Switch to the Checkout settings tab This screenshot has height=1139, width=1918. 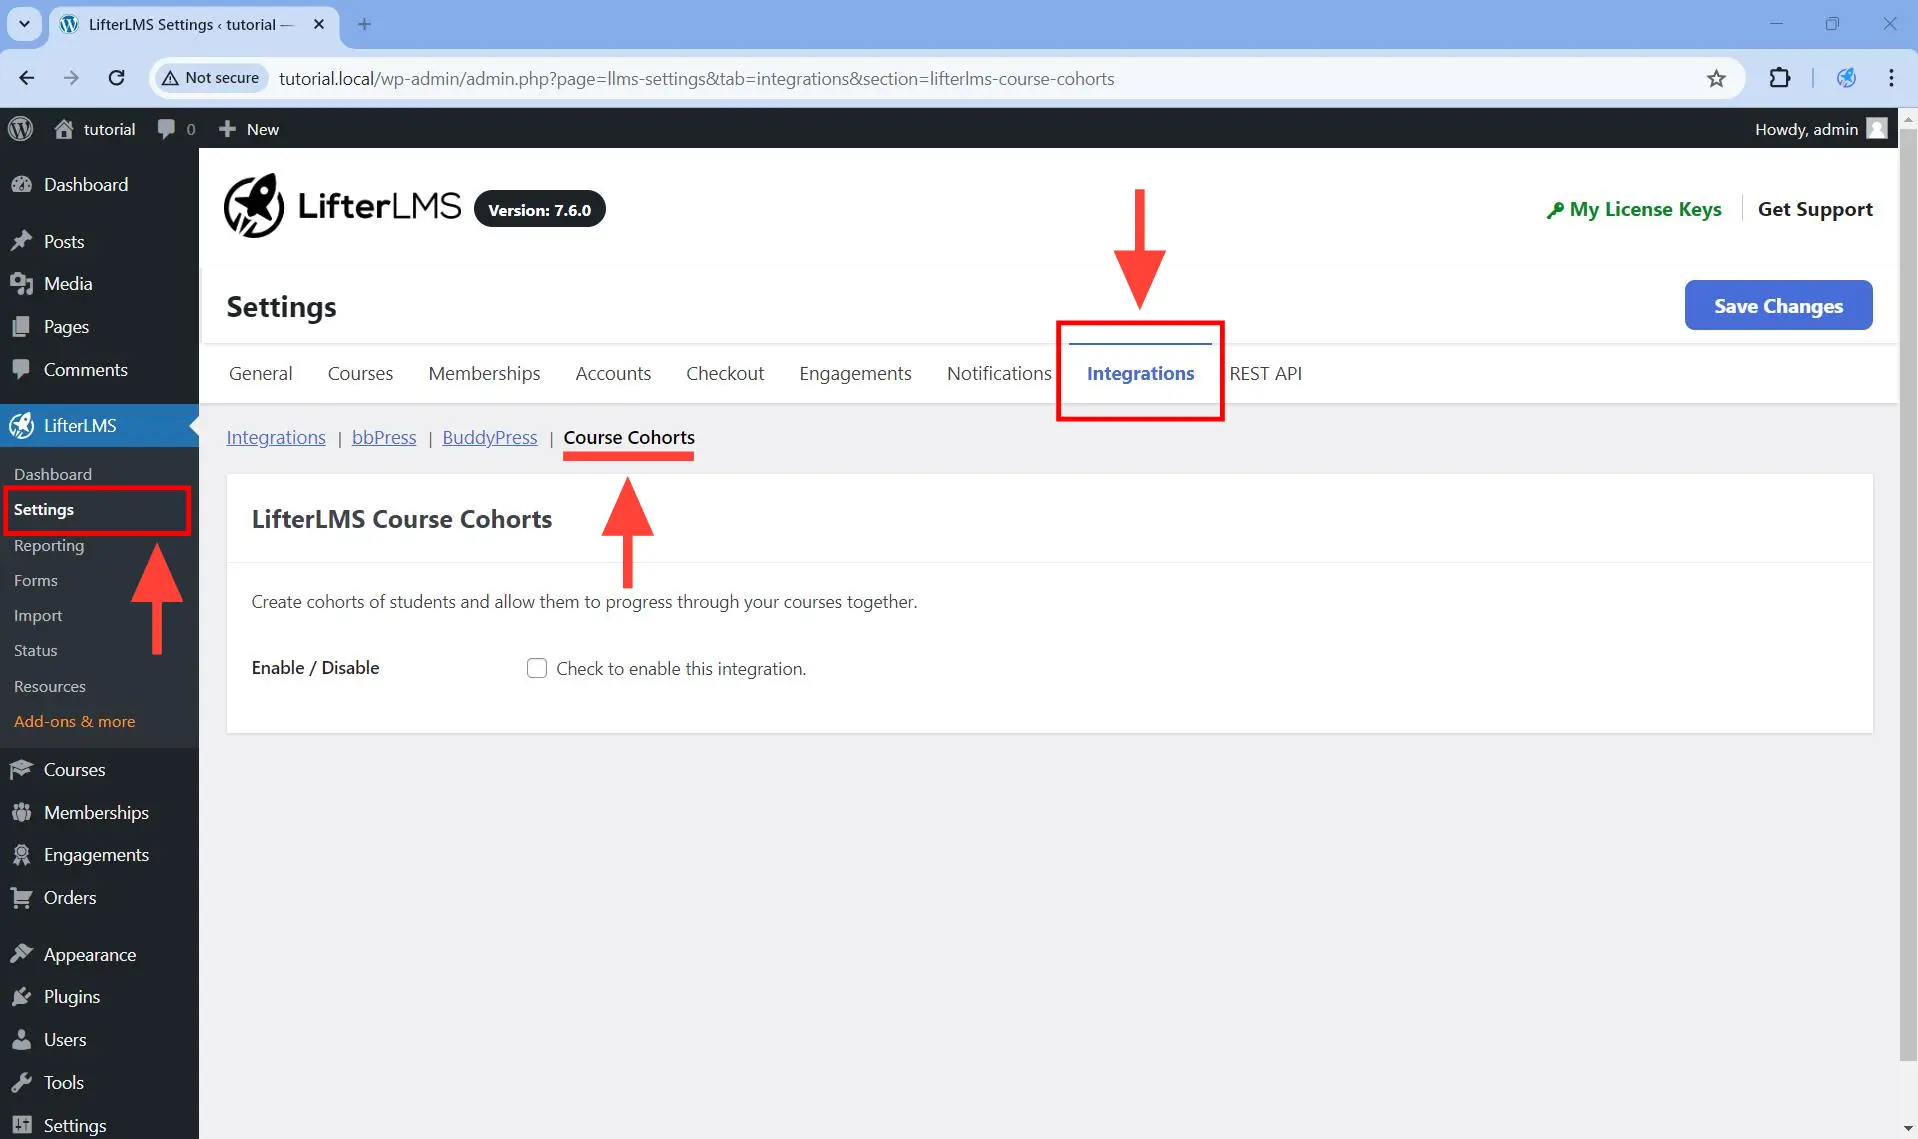click(725, 373)
